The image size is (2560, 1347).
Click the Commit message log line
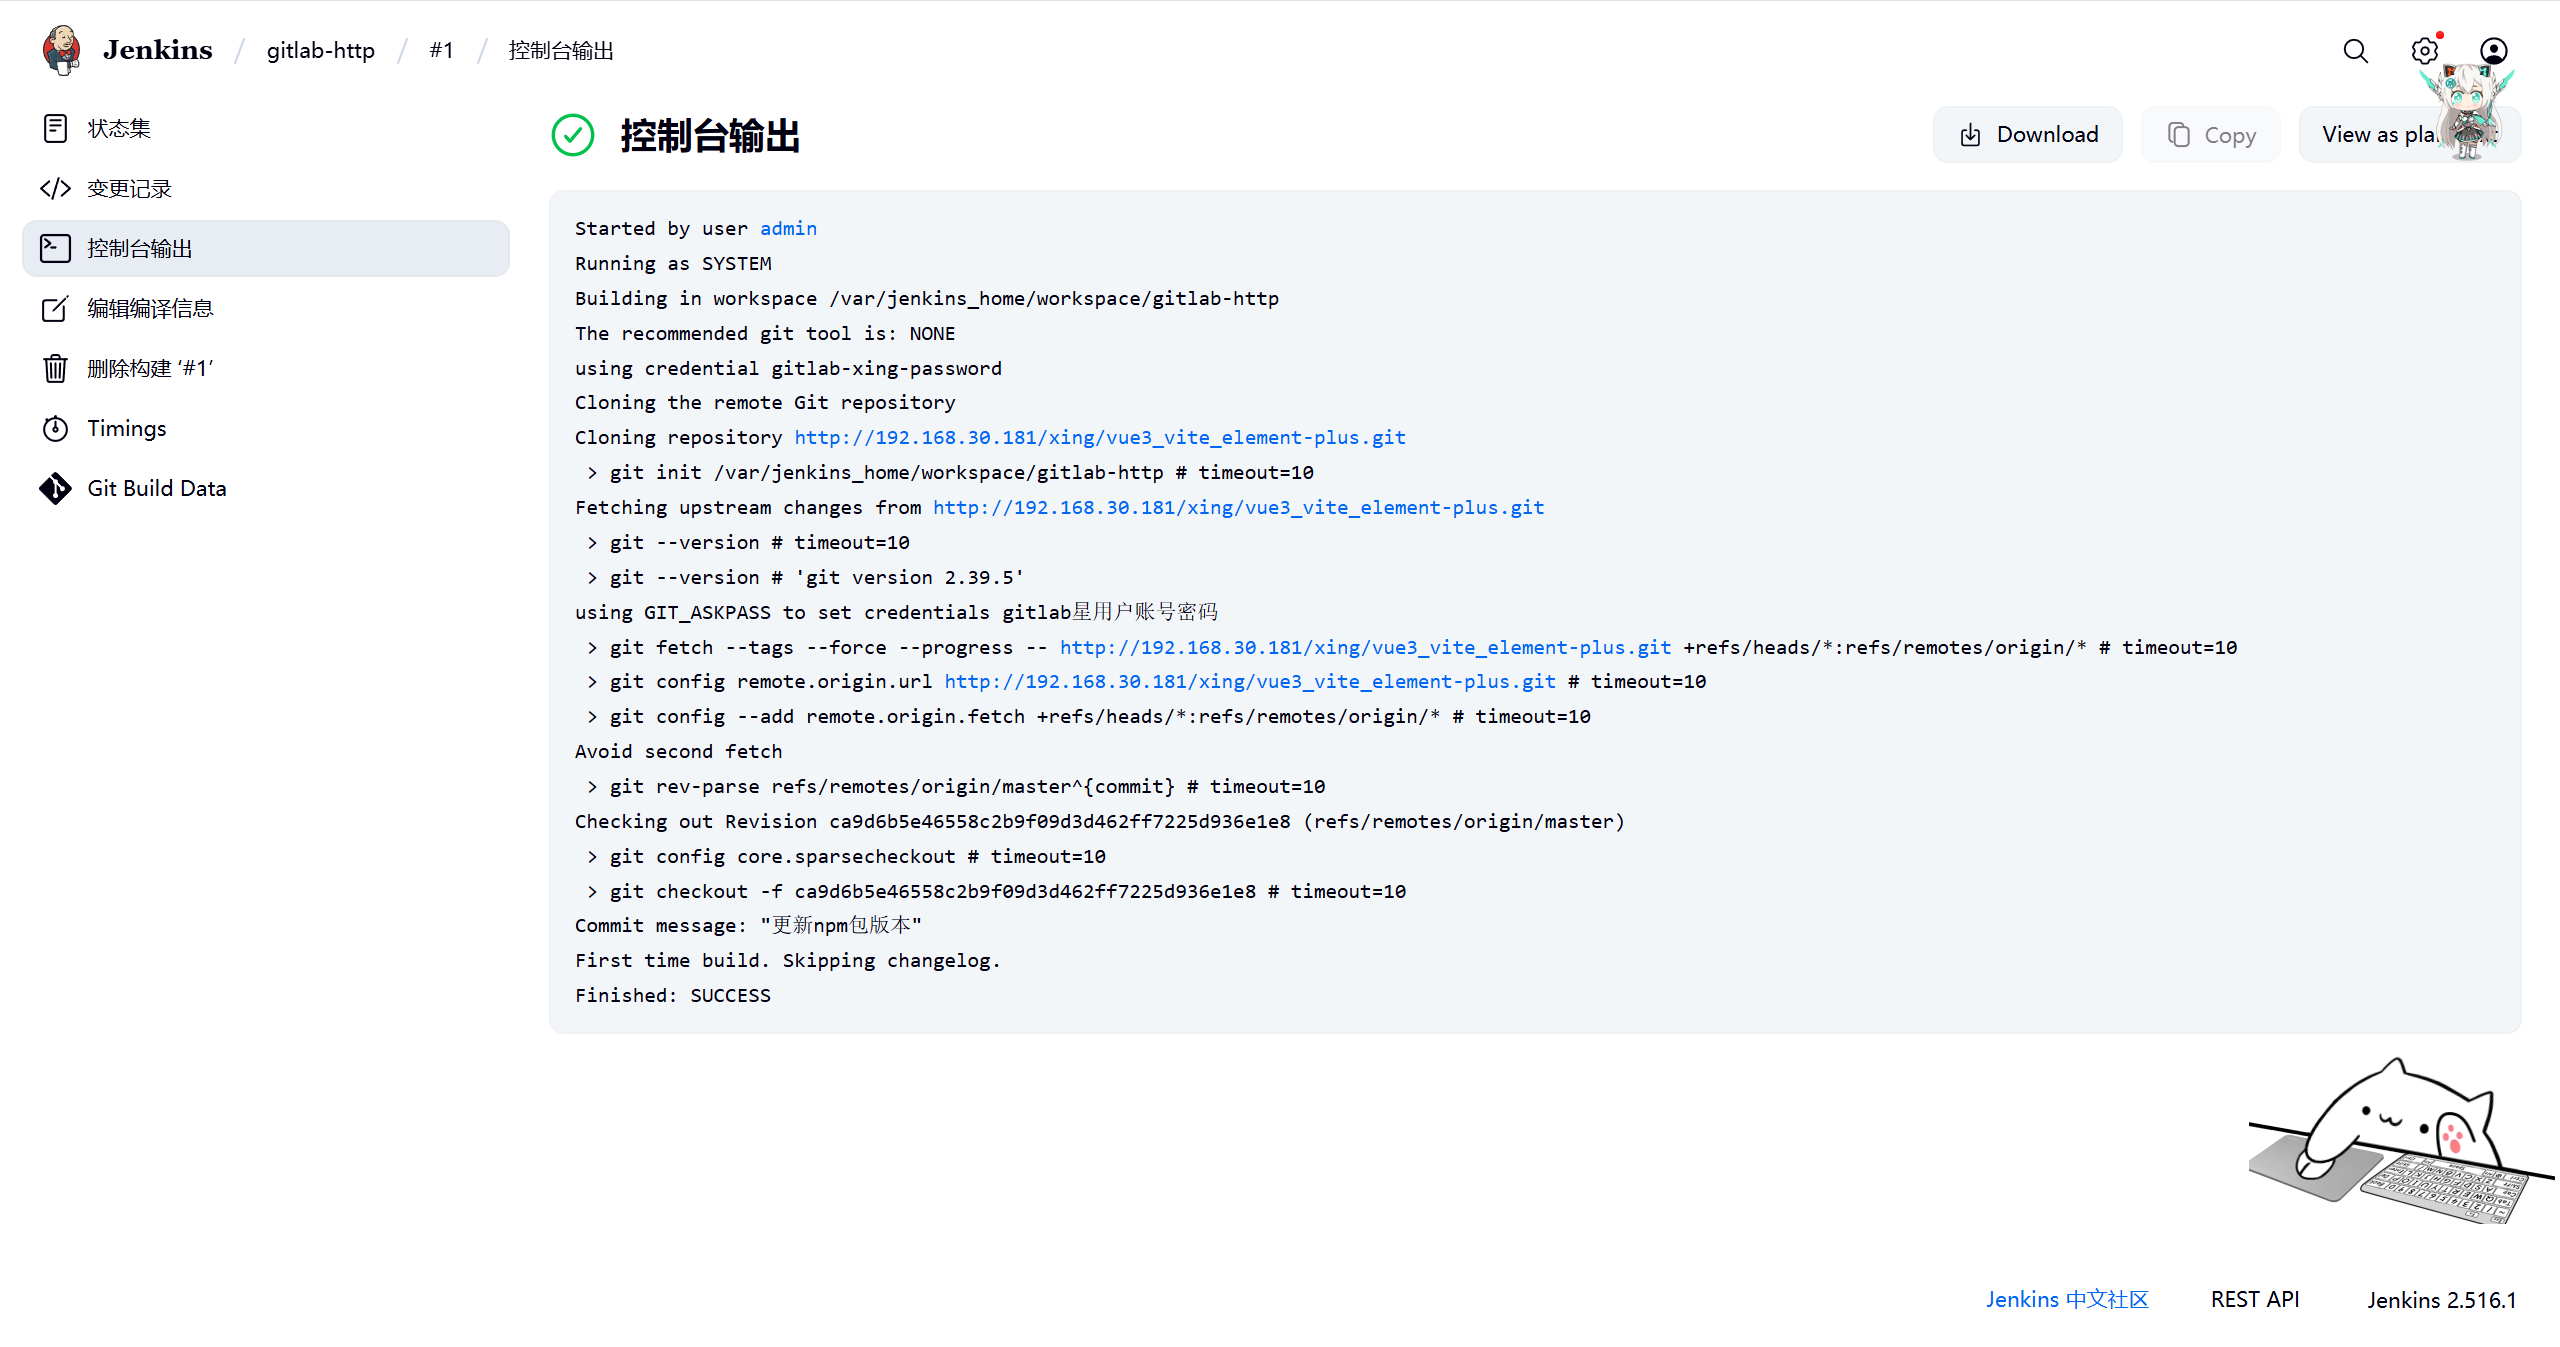click(748, 925)
